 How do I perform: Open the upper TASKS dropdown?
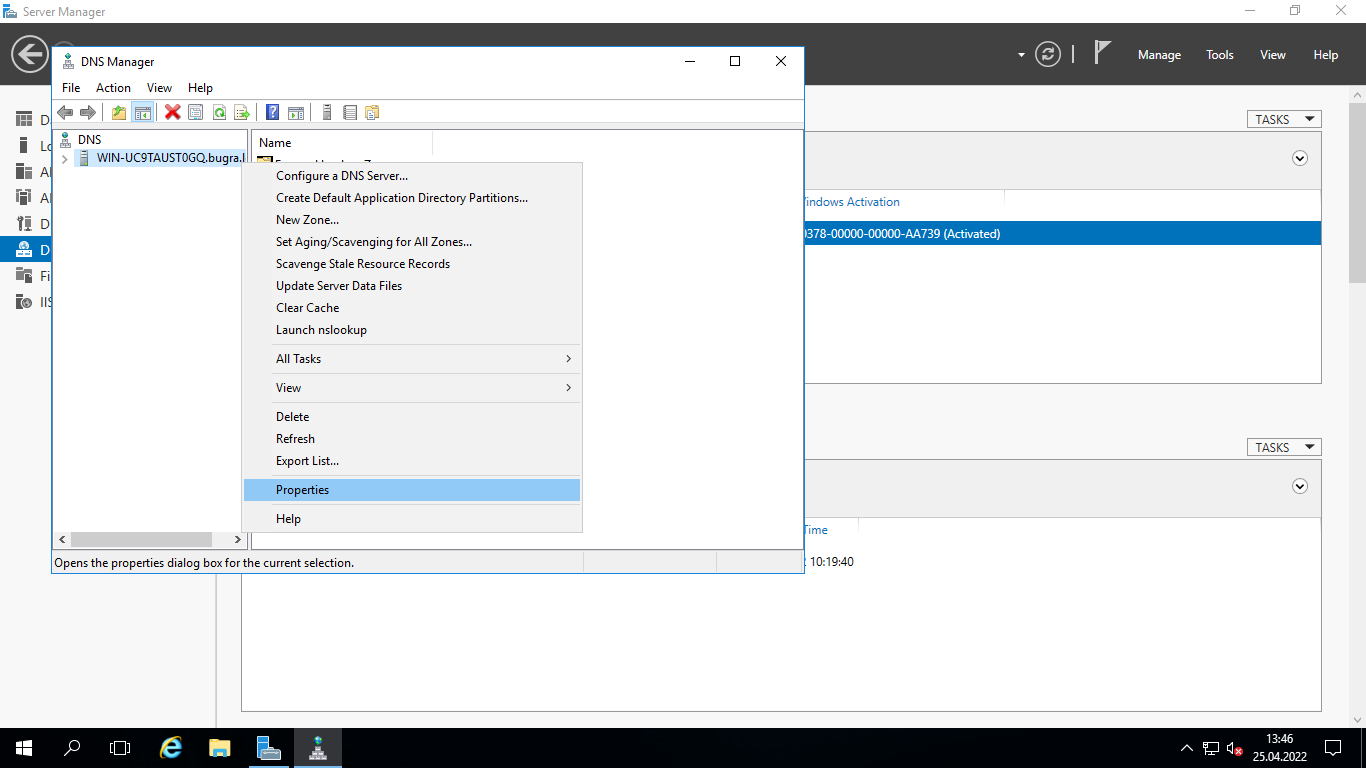(1284, 119)
